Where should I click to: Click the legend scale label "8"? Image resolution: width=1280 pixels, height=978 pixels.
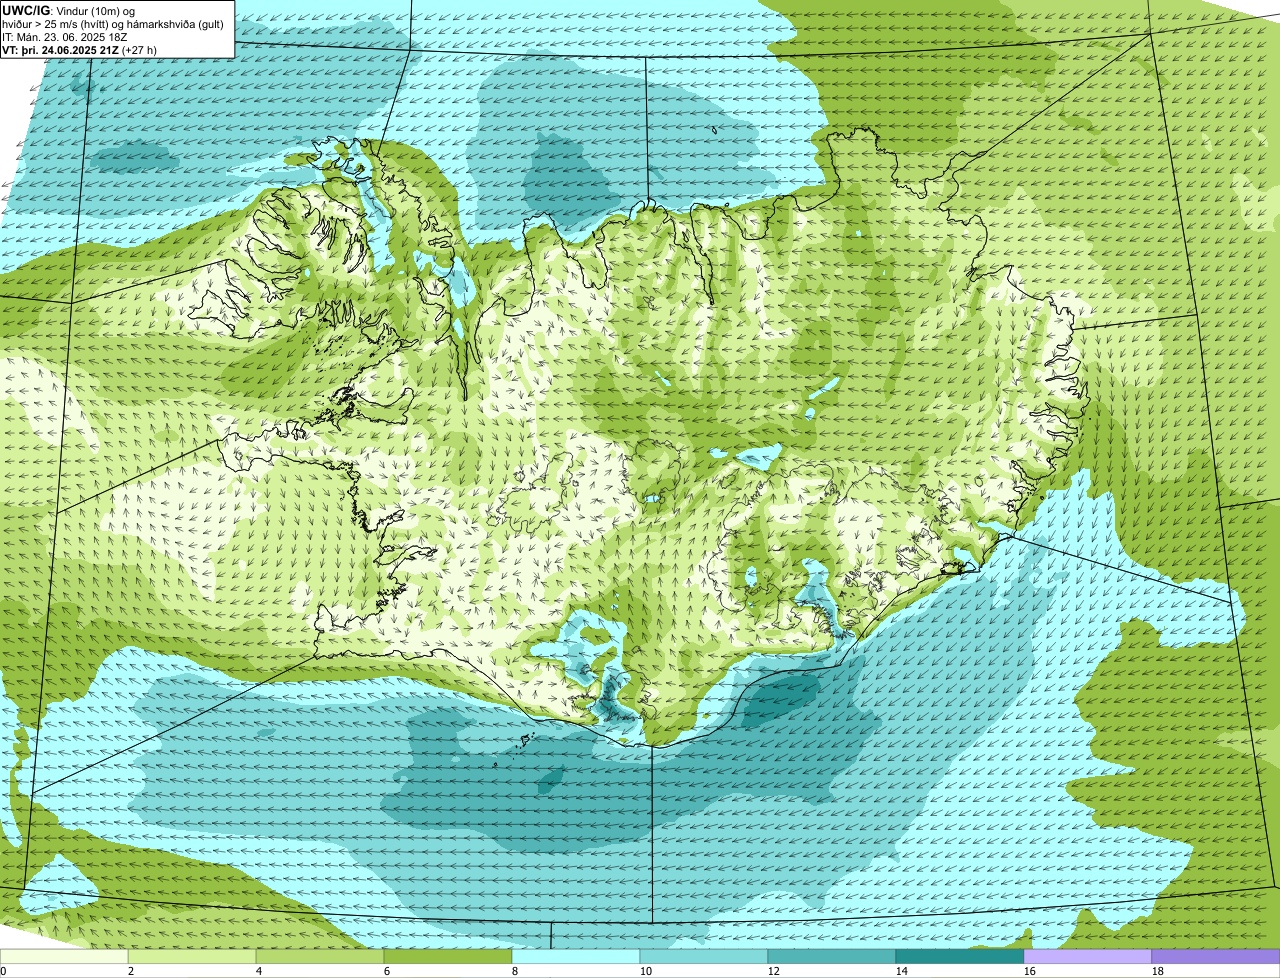(515, 971)
